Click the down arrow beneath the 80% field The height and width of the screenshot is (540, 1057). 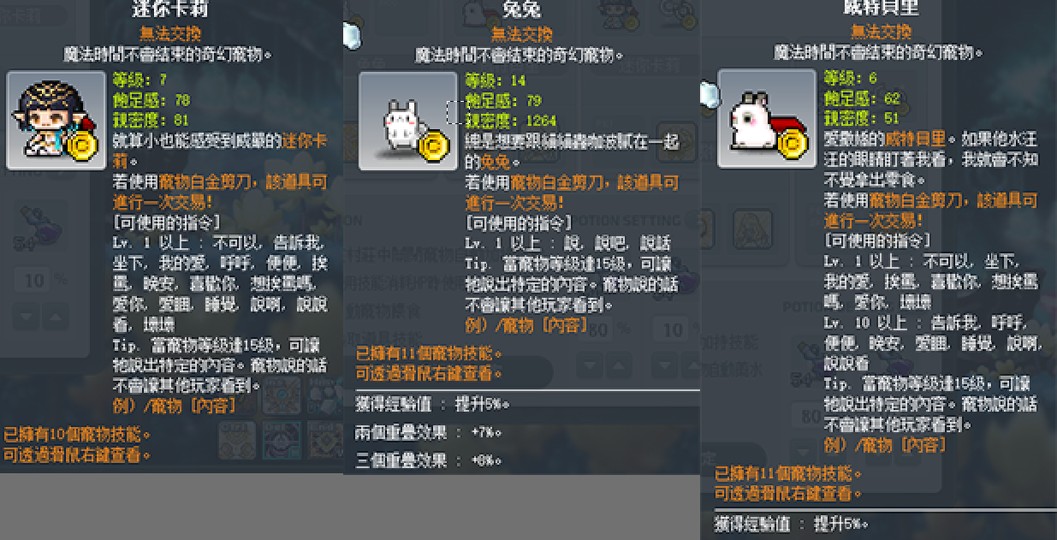[x=589, y=367]
